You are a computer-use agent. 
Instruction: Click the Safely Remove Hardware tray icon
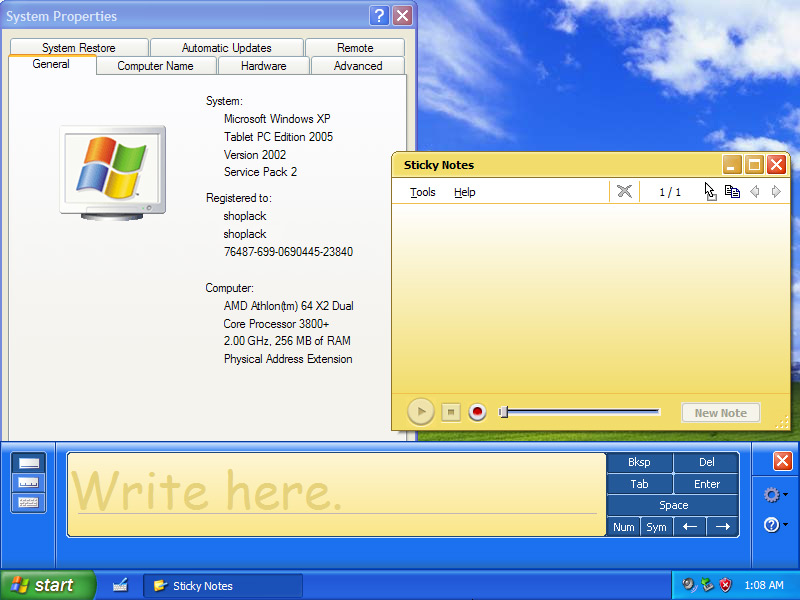[x=707, y=585]
